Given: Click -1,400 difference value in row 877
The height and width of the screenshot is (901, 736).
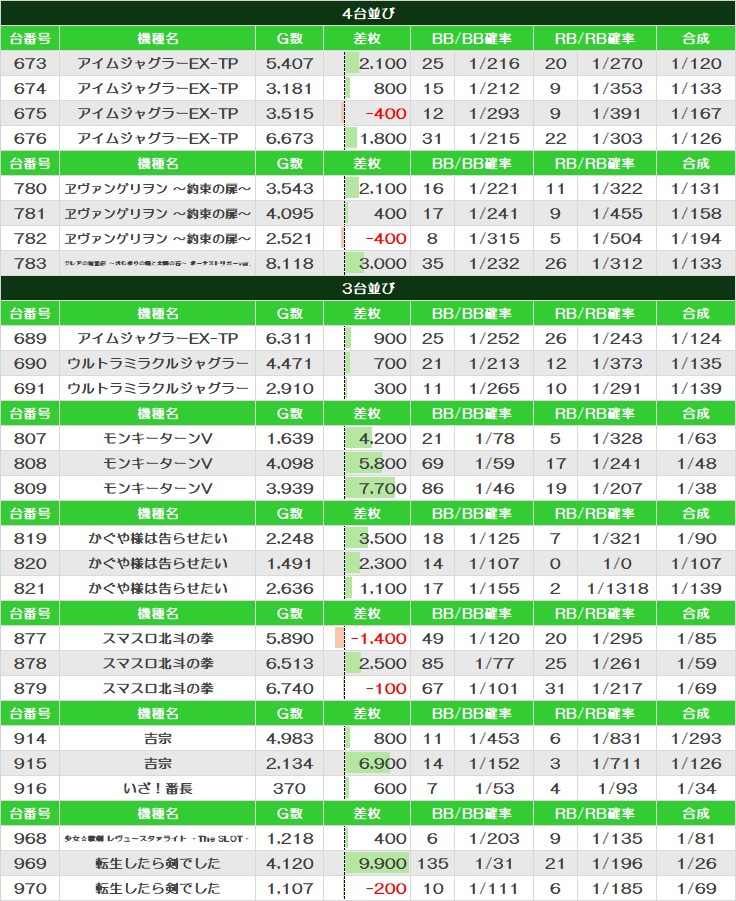Looking at the screenshot, I should coord(378,638).
